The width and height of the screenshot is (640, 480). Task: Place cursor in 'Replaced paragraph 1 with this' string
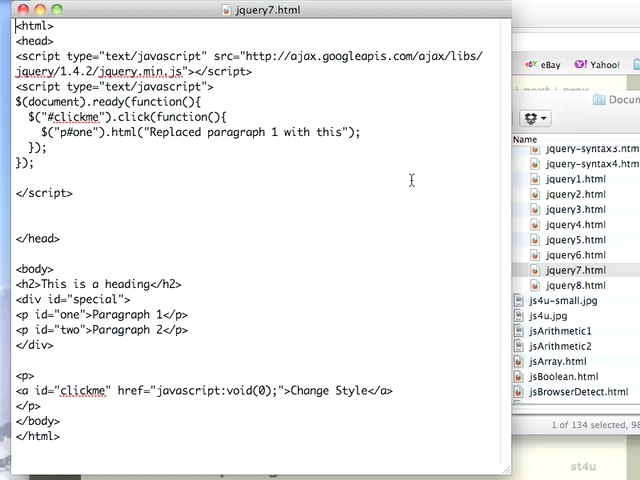(x=245, y=132)
